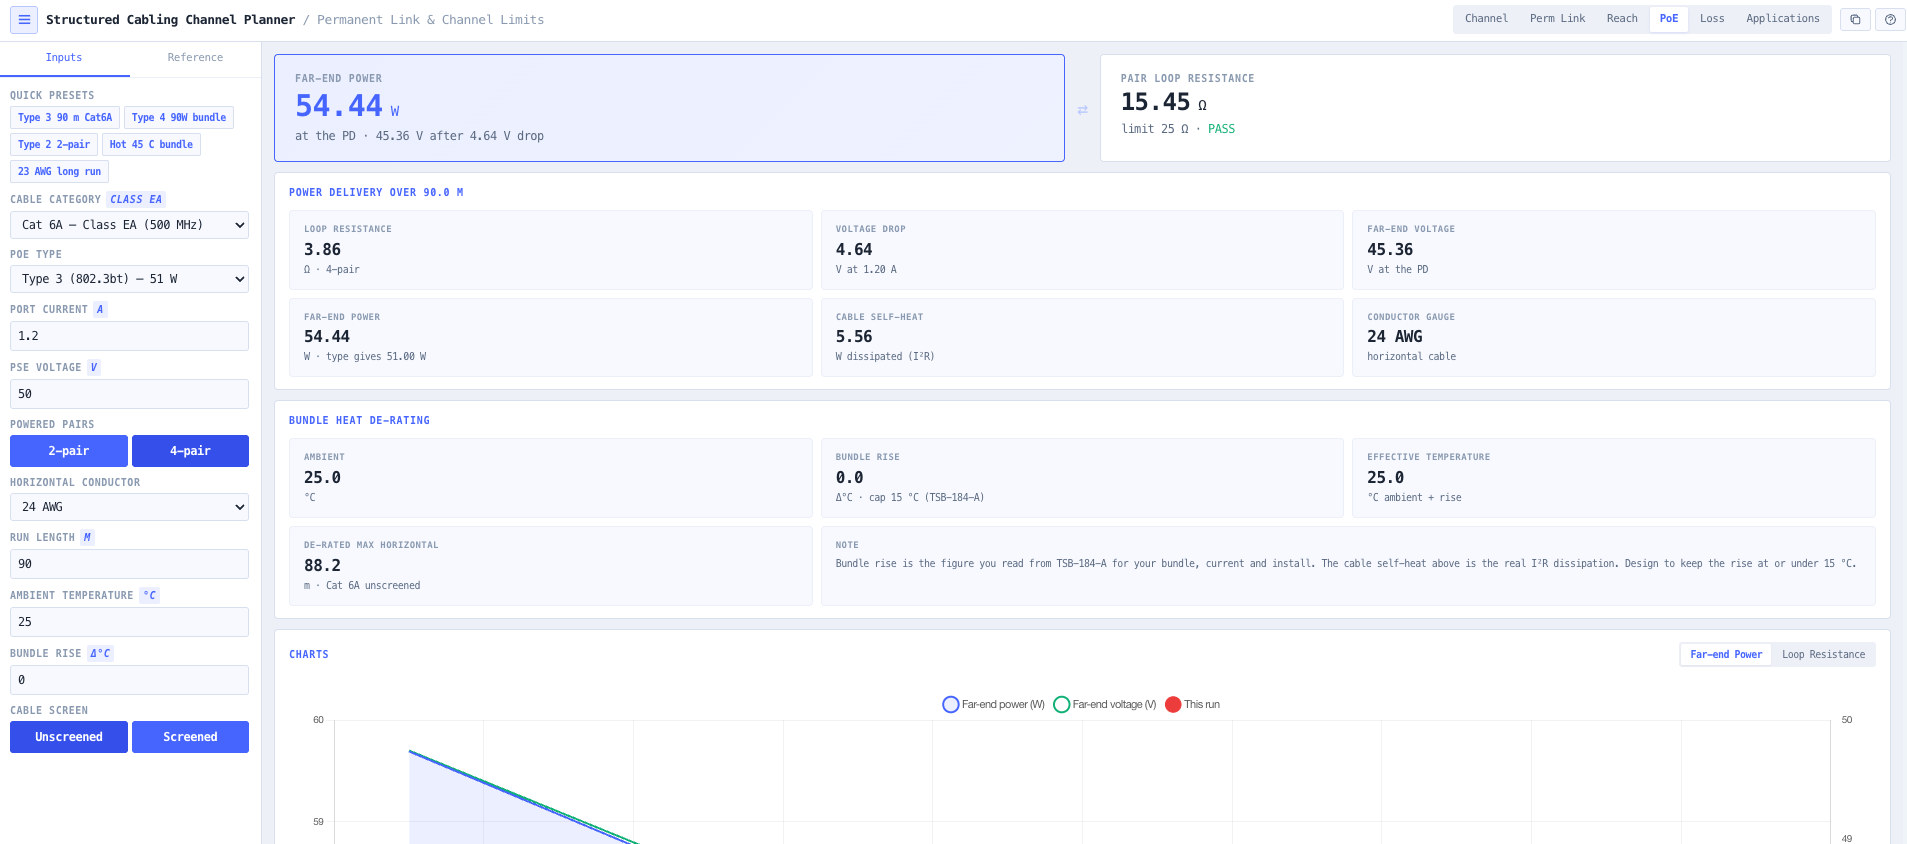Open the PoE Type dropdown
This screenshot has width=1907, height=844.
click(129, 279)
